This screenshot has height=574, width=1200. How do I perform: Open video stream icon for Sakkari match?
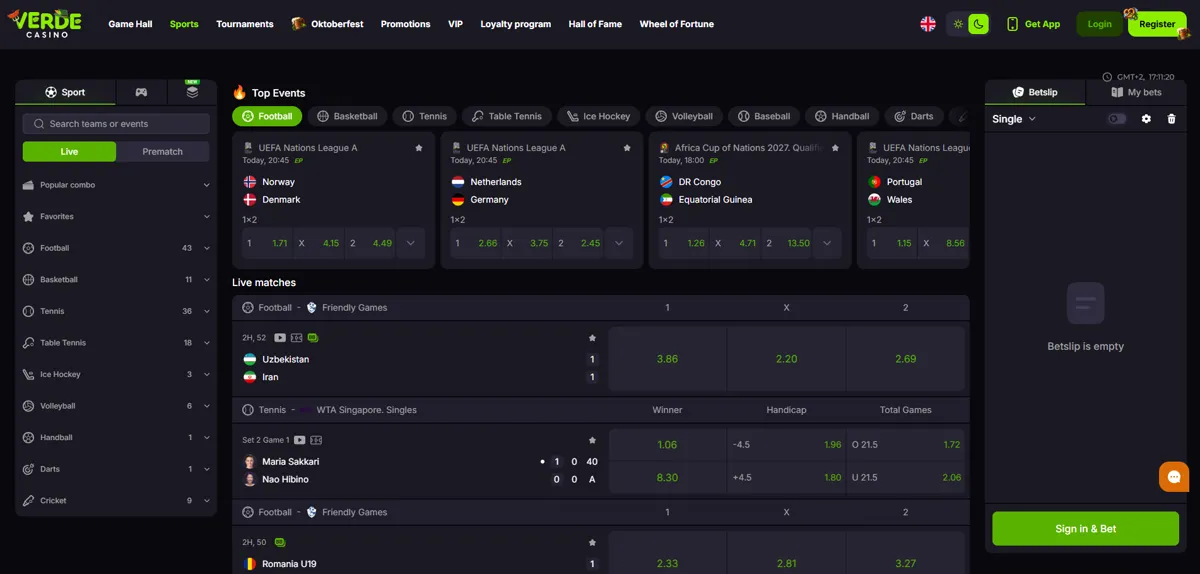300,440
